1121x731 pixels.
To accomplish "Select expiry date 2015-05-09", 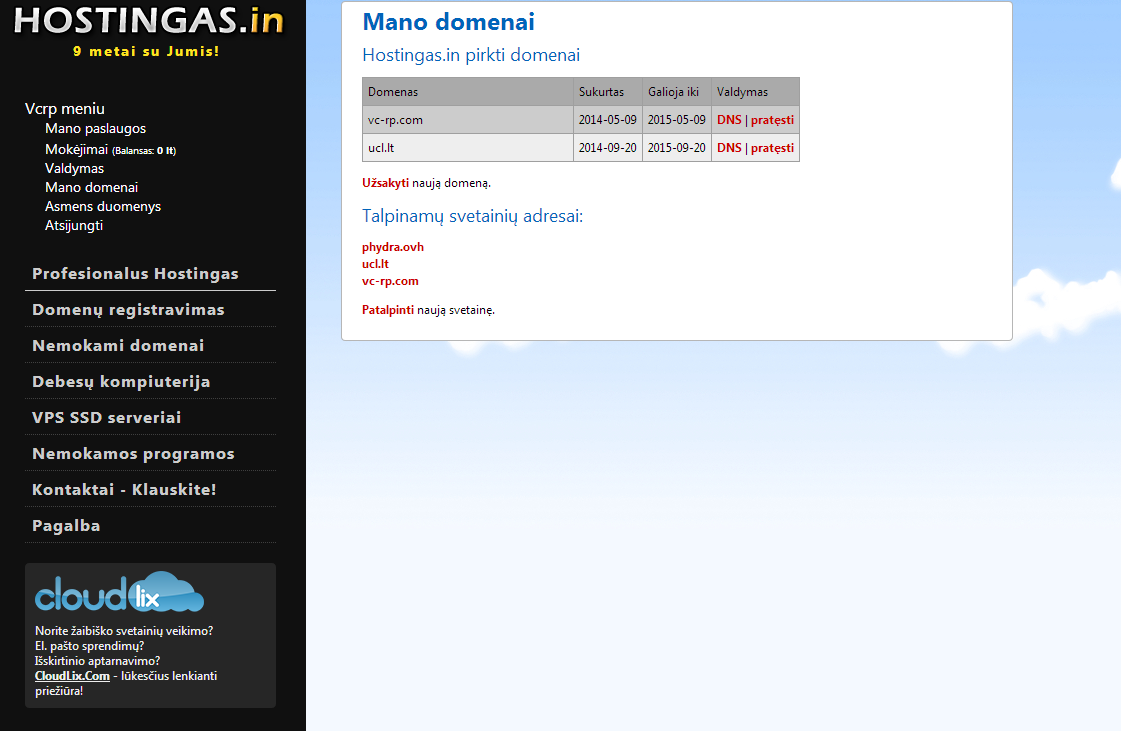I will point(677,120).
